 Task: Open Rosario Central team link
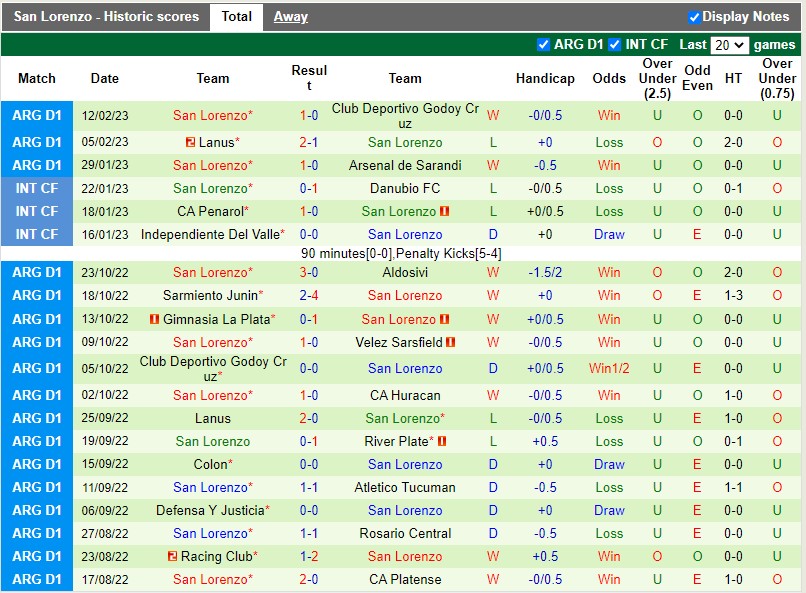pos(405,533)
